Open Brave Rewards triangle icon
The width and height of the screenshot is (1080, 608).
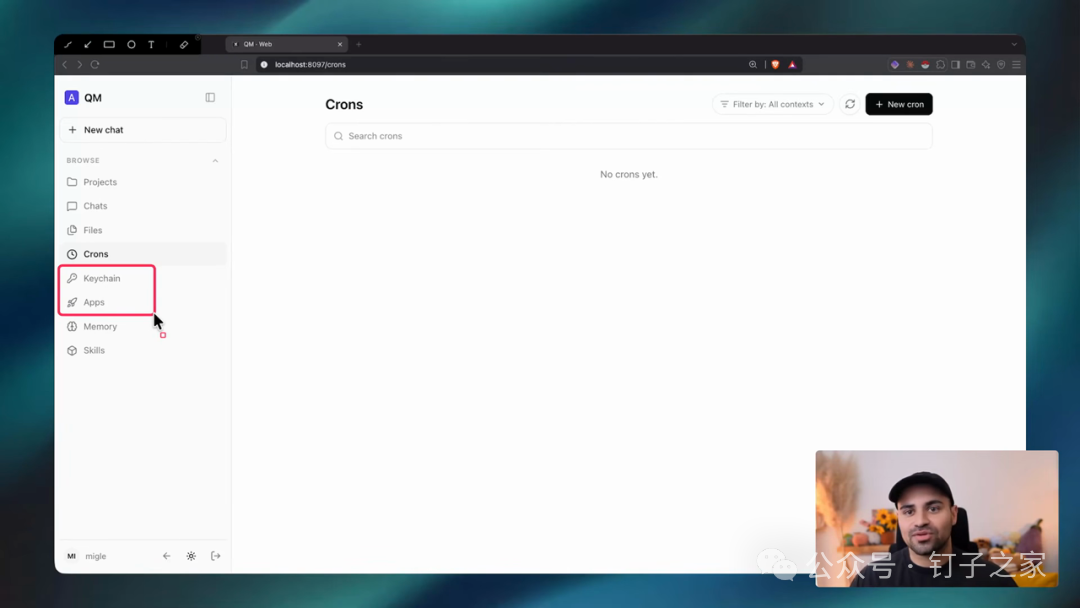pos(792,65)
